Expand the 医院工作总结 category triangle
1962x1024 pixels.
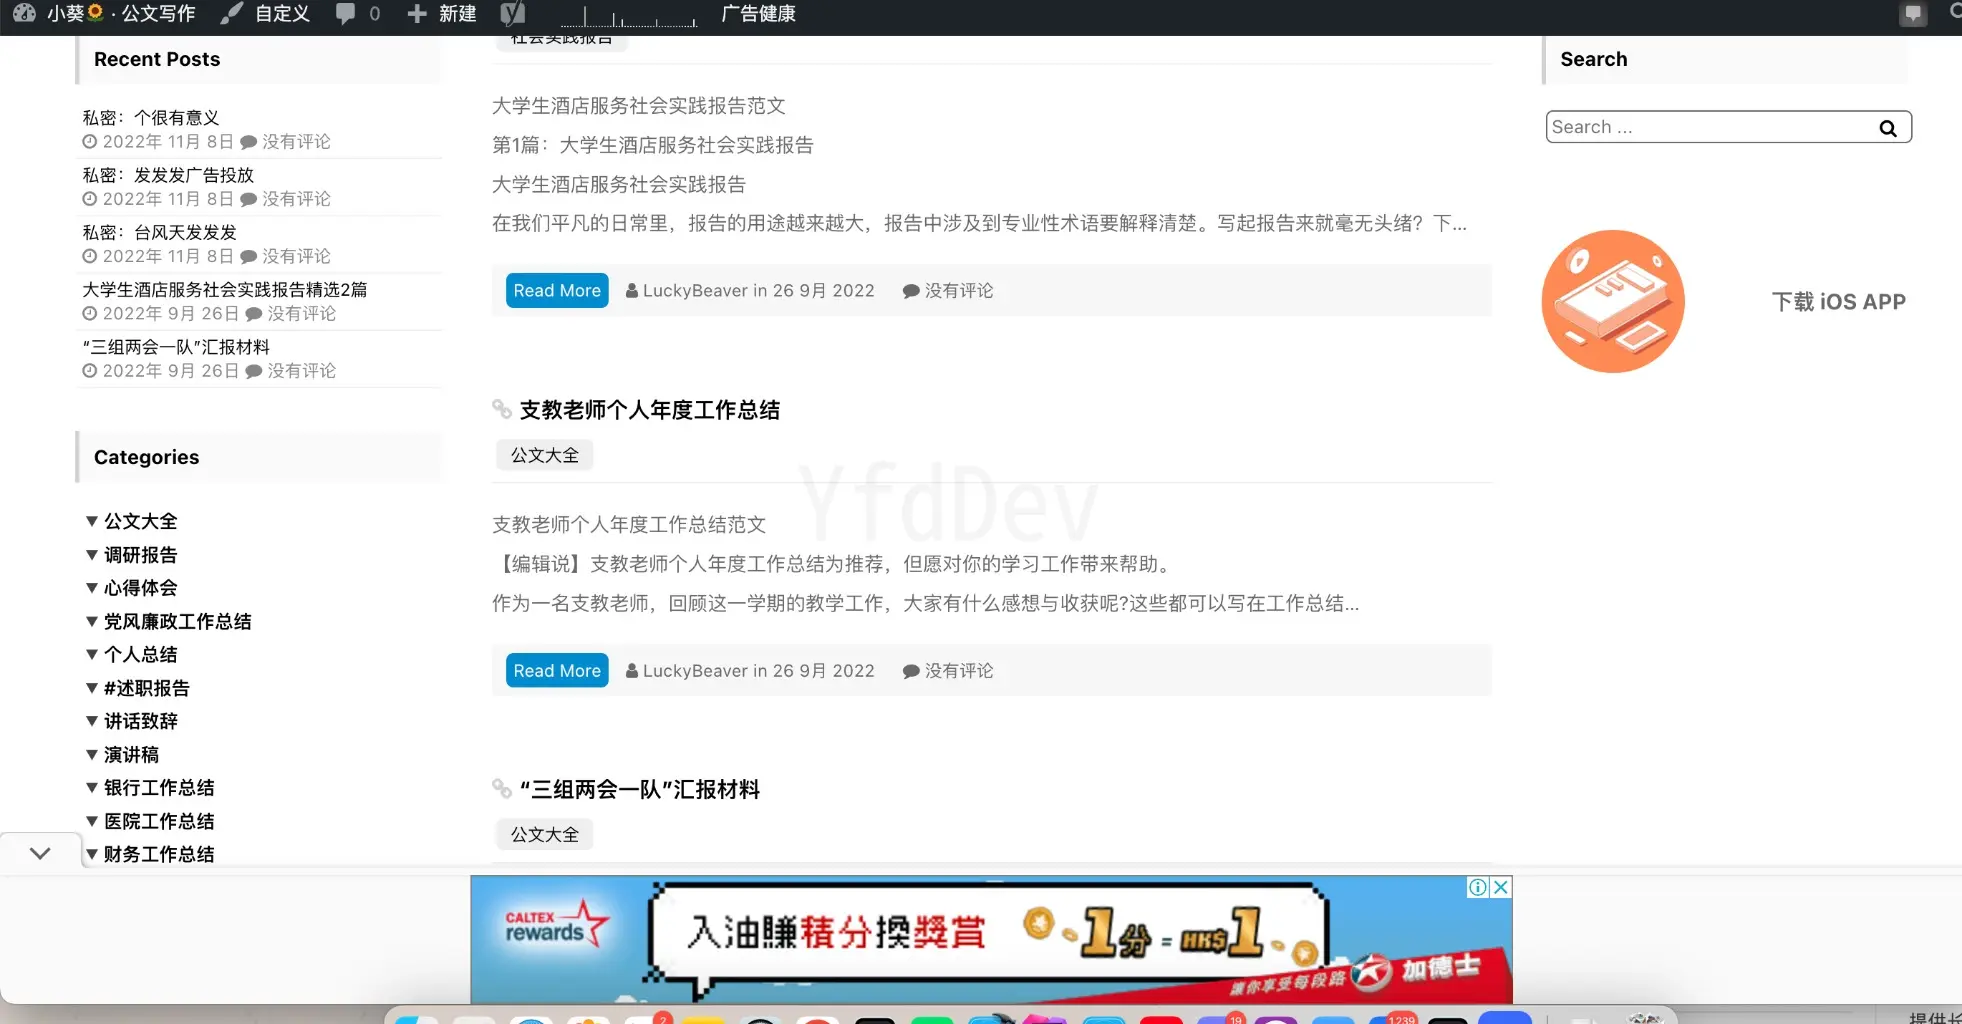92,821
